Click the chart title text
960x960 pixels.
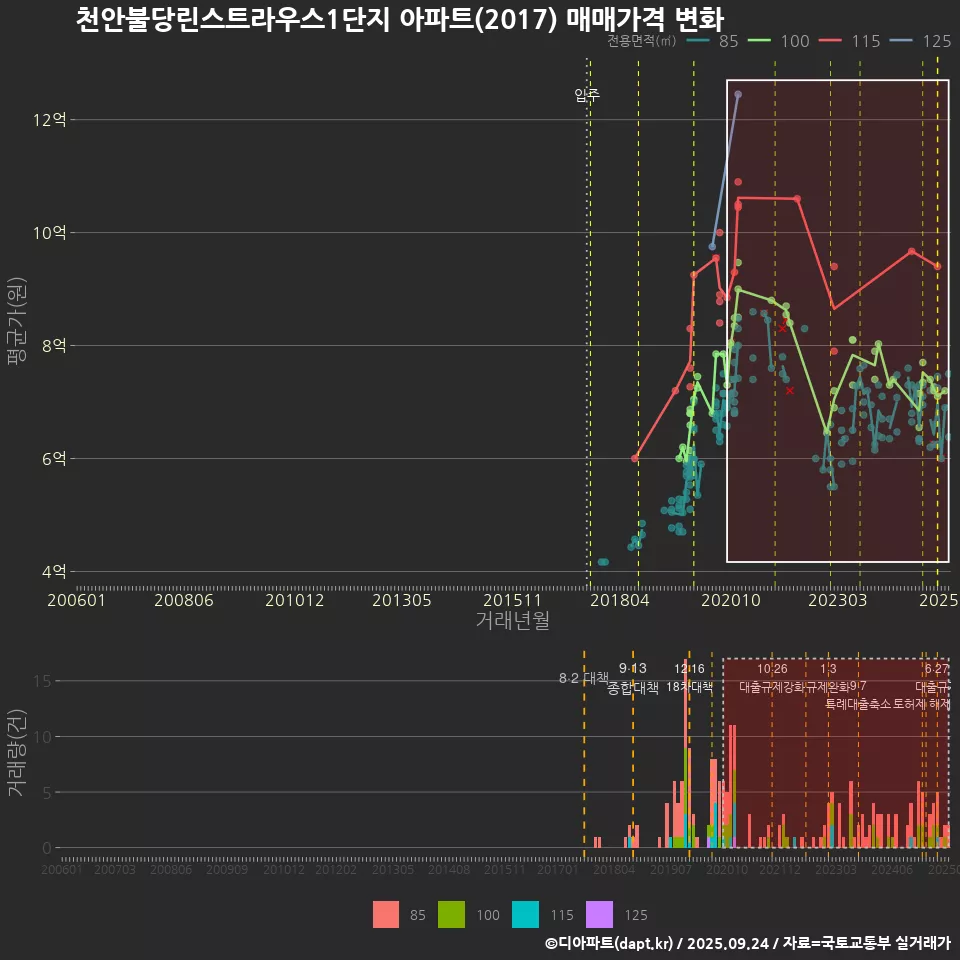400,18
